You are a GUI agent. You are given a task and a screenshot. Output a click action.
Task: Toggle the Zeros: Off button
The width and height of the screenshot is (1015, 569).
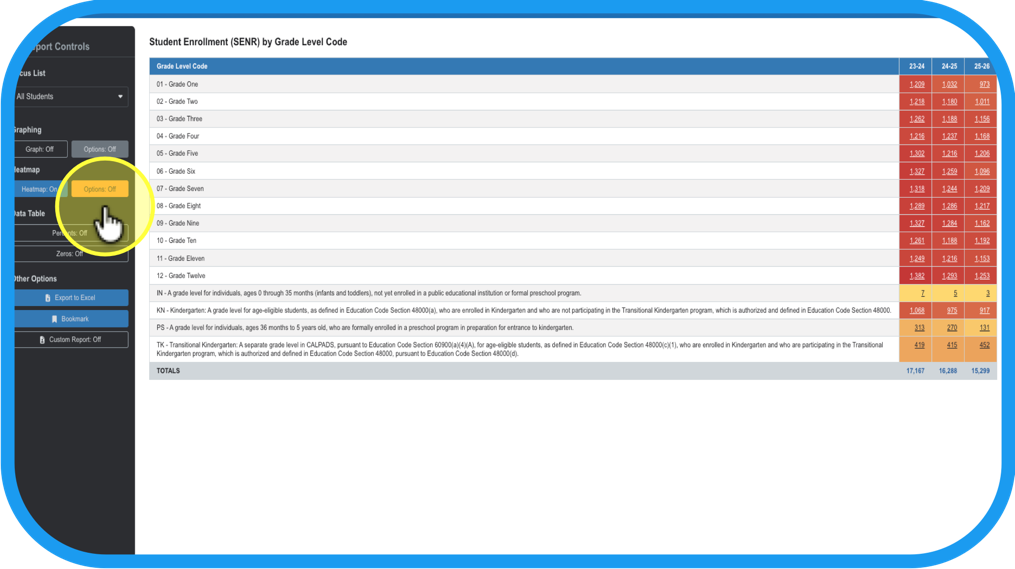(x=70, y=254)
